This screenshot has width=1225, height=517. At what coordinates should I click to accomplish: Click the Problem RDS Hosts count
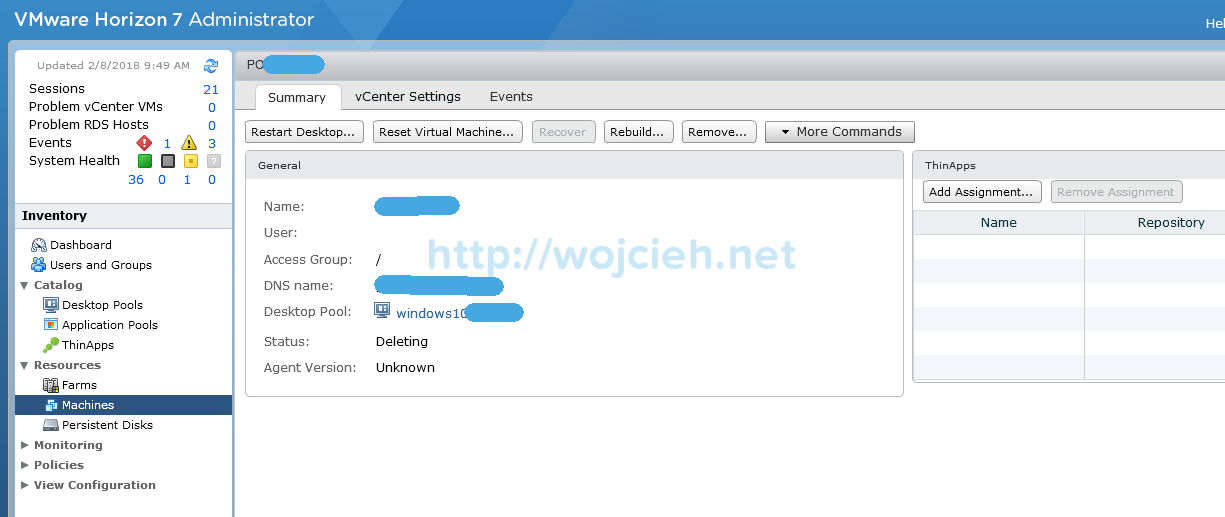point(212,125)
